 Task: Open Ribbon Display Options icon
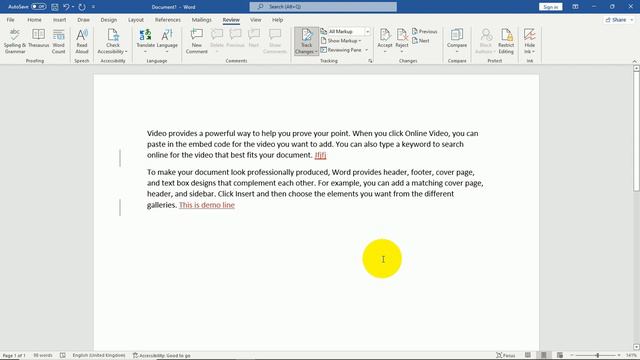(x=575, y=7)
